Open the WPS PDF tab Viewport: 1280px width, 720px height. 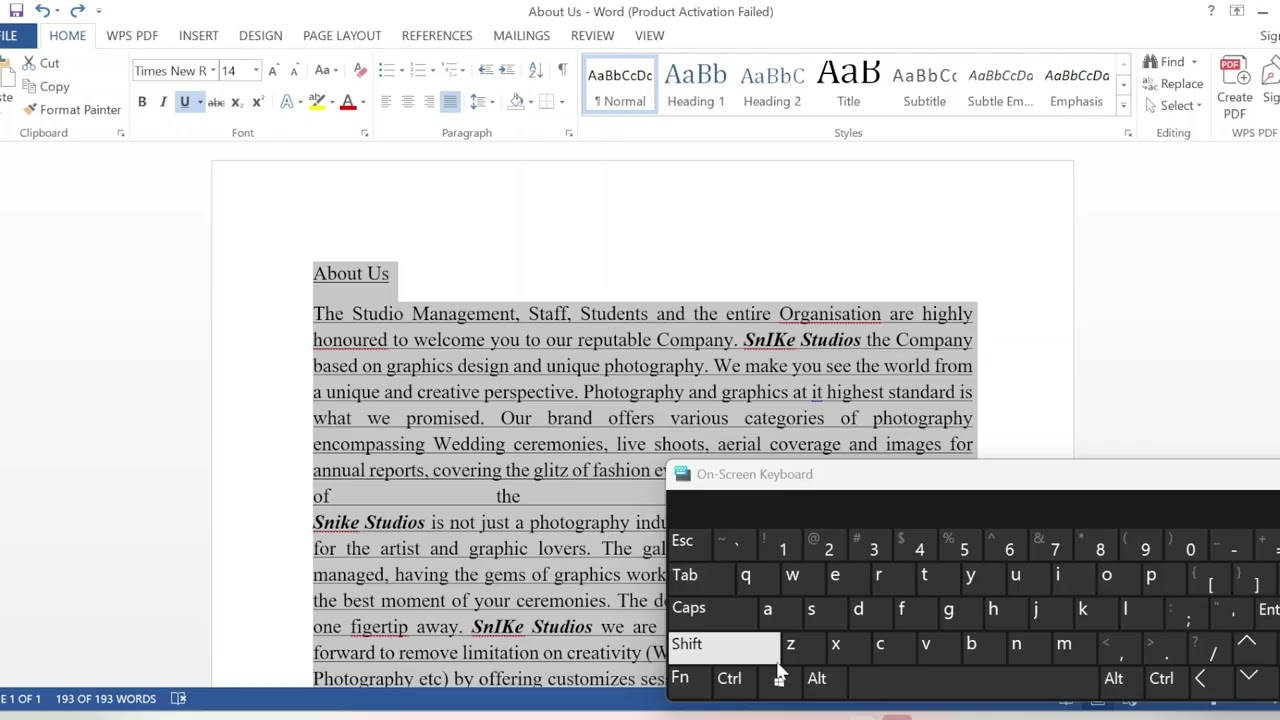coord(132,36)
